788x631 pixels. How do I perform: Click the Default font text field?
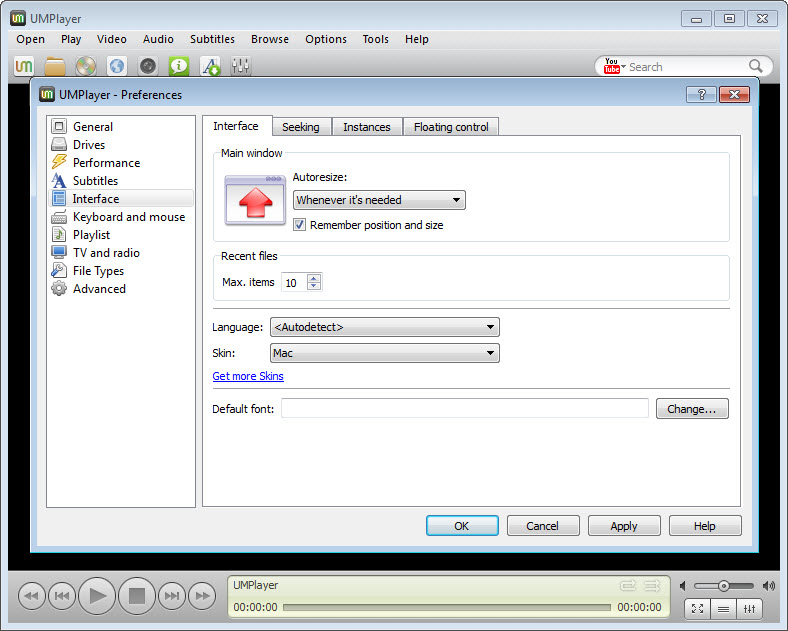[x=465, y=408]
